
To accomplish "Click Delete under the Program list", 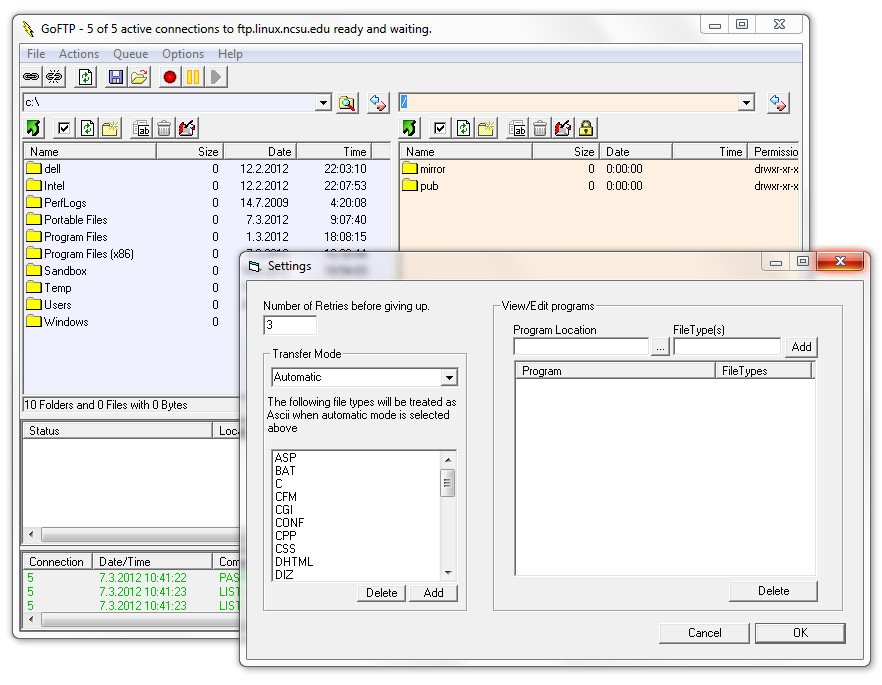I will click(x=773, y=591).
